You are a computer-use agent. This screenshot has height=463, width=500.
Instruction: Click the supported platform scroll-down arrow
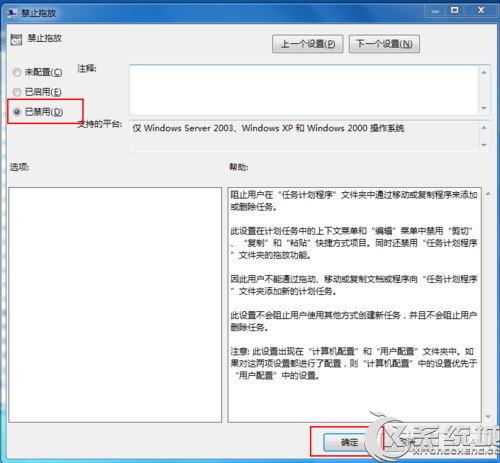pyautogui.click(x=484, y=145)
